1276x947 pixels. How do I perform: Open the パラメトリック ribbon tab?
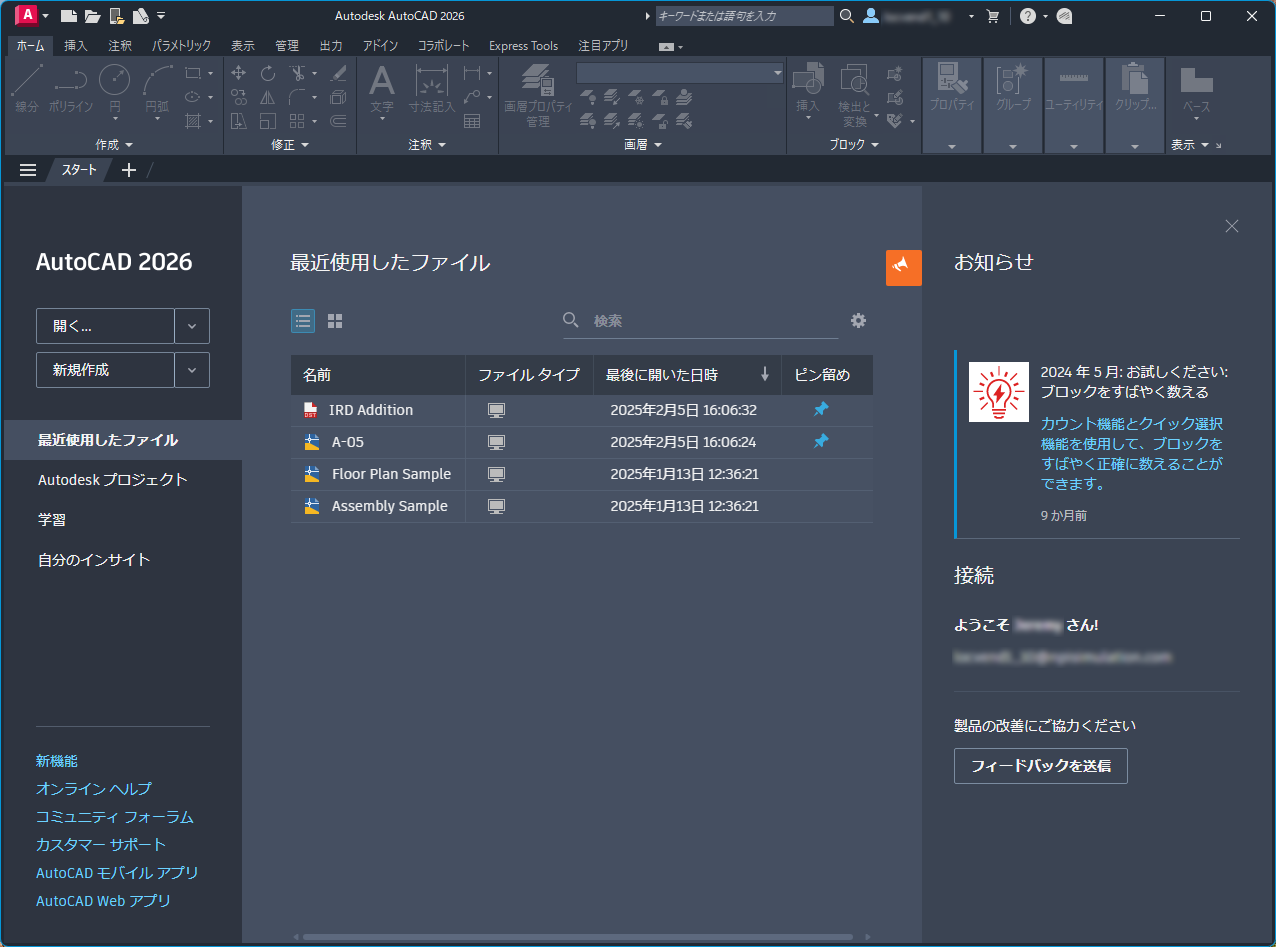tap(181, 46)
